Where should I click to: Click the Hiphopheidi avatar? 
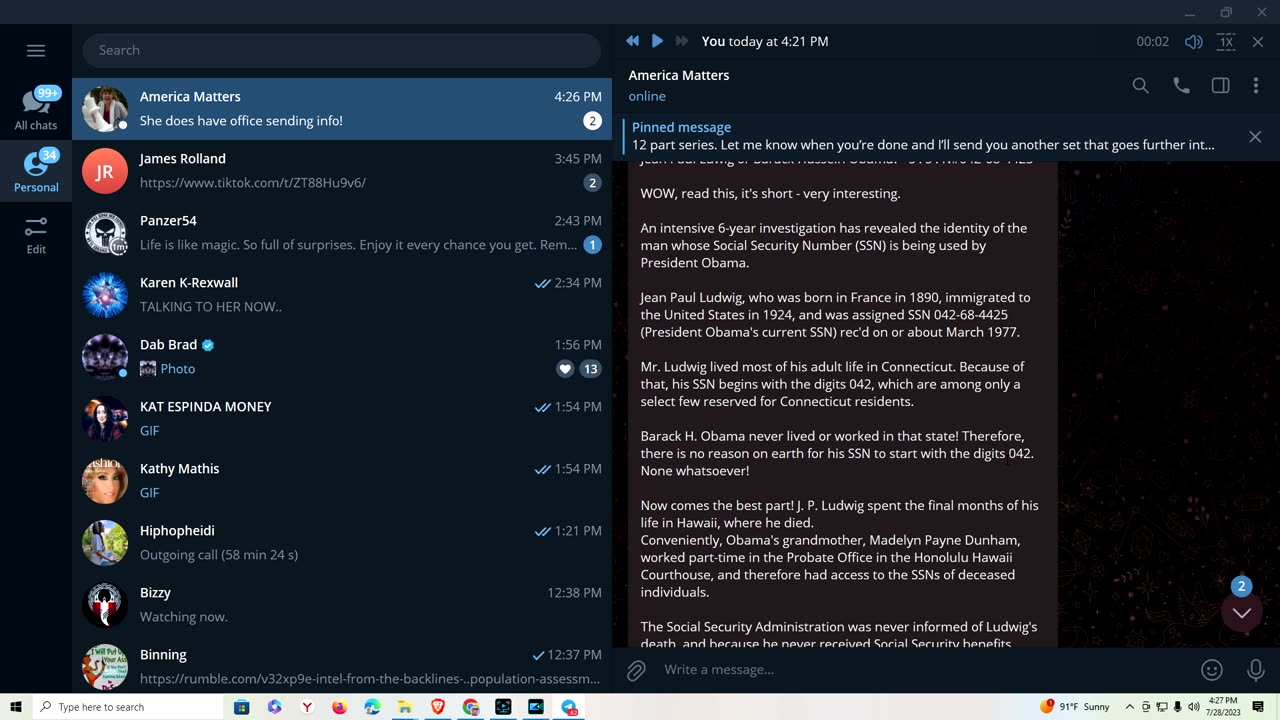pos(105,543)
